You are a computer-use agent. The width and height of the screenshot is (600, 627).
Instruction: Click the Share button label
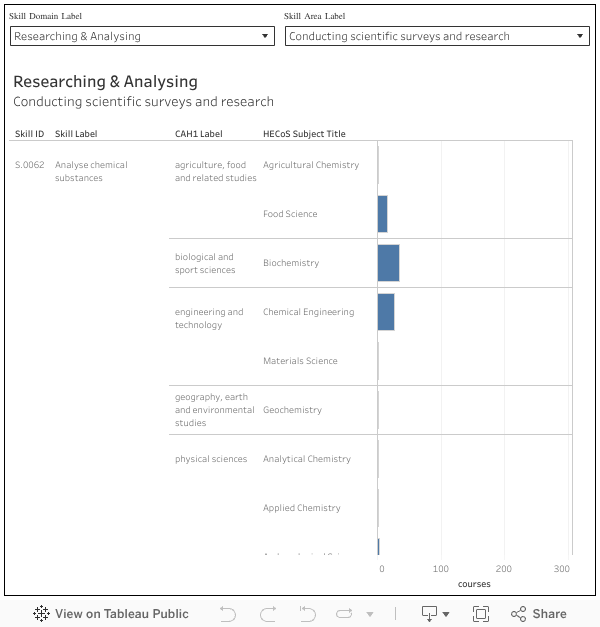(x=549, y=614)
